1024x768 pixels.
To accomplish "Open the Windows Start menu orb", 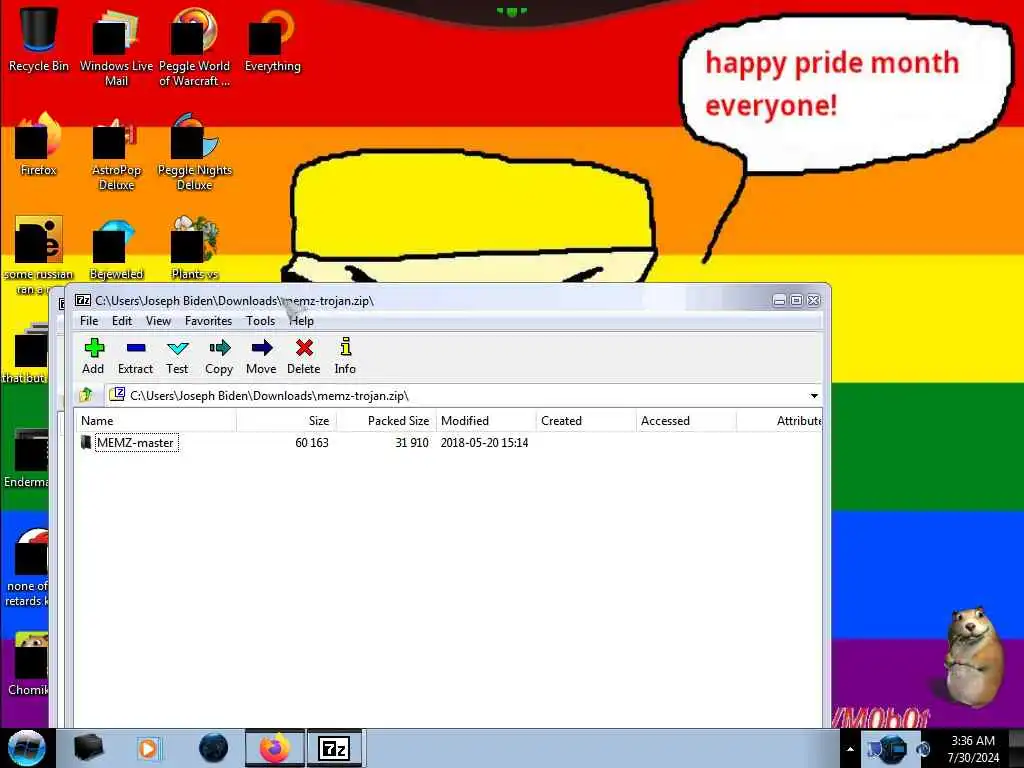I will click(26, 748).
